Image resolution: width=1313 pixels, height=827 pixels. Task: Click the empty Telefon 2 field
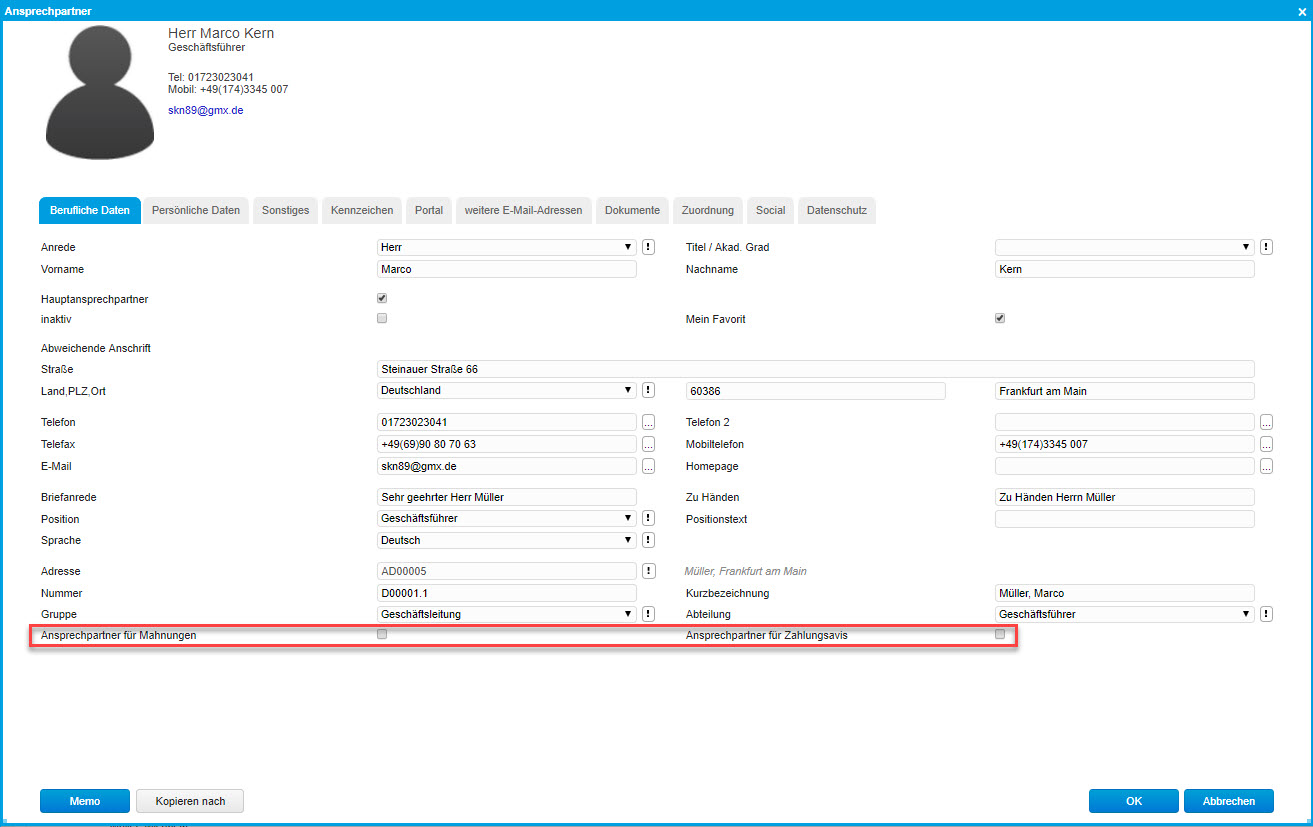tap(1125, 422)
